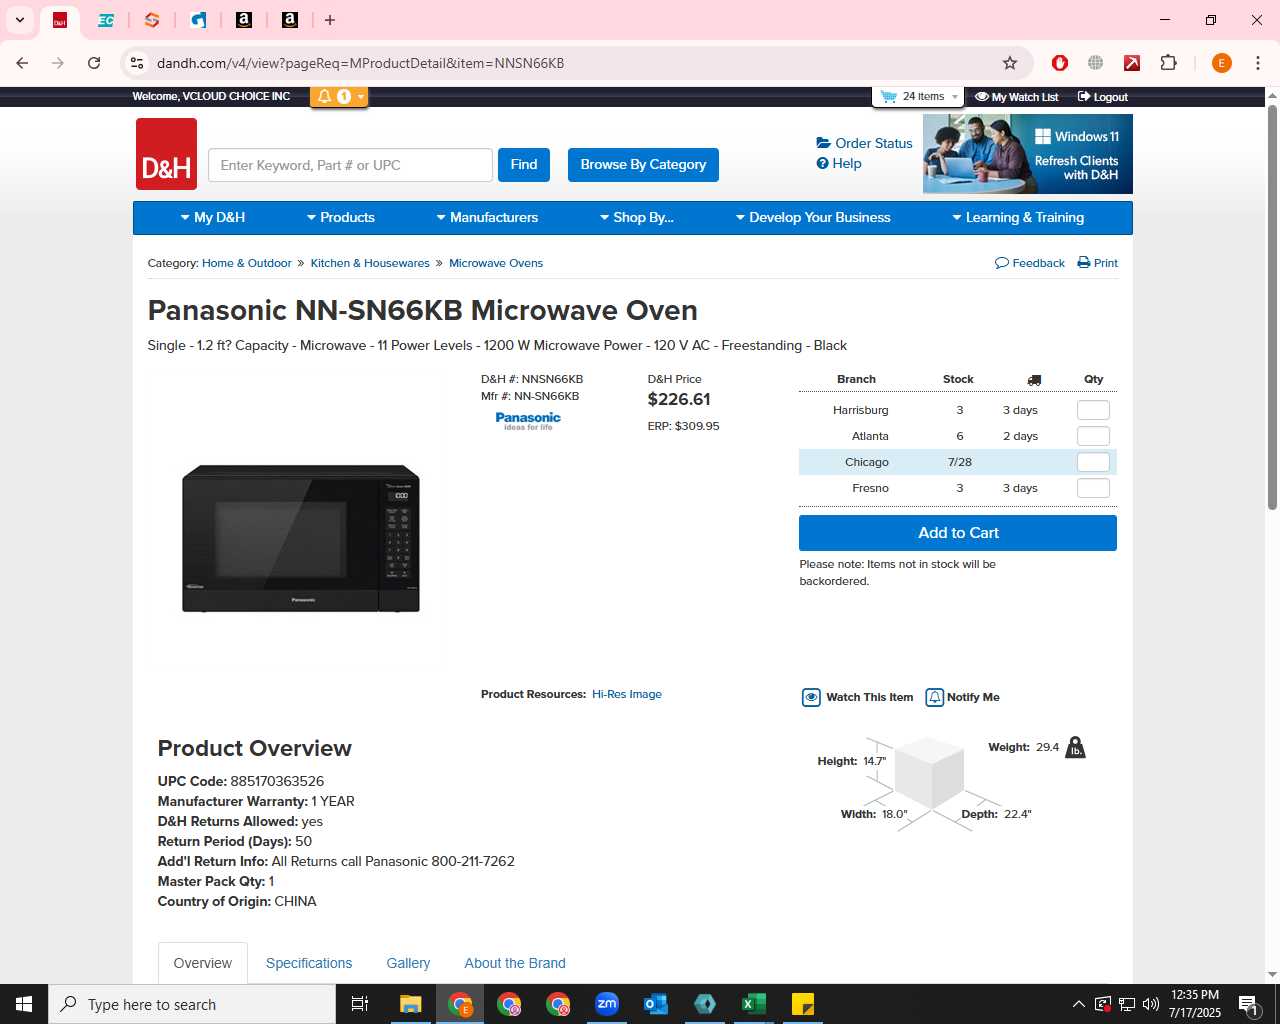Open Order Status page
1280x1024 pixels.
[864, 143]
